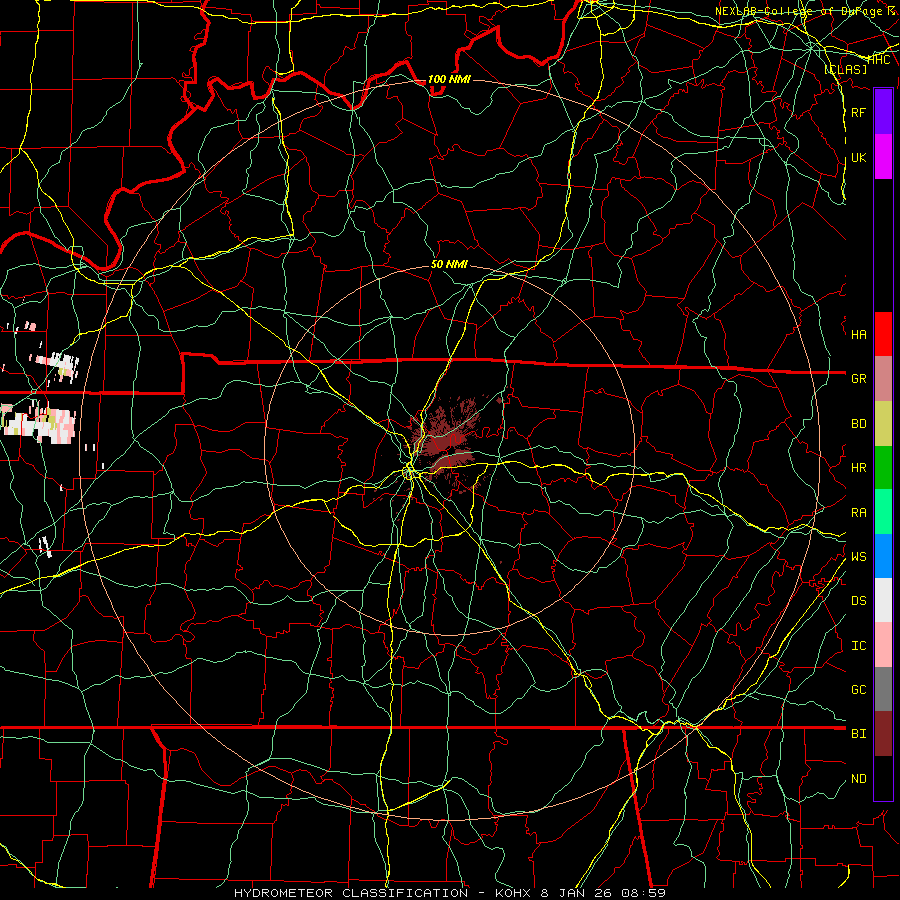Select the "IC" legend label

[x=859, y=646]
